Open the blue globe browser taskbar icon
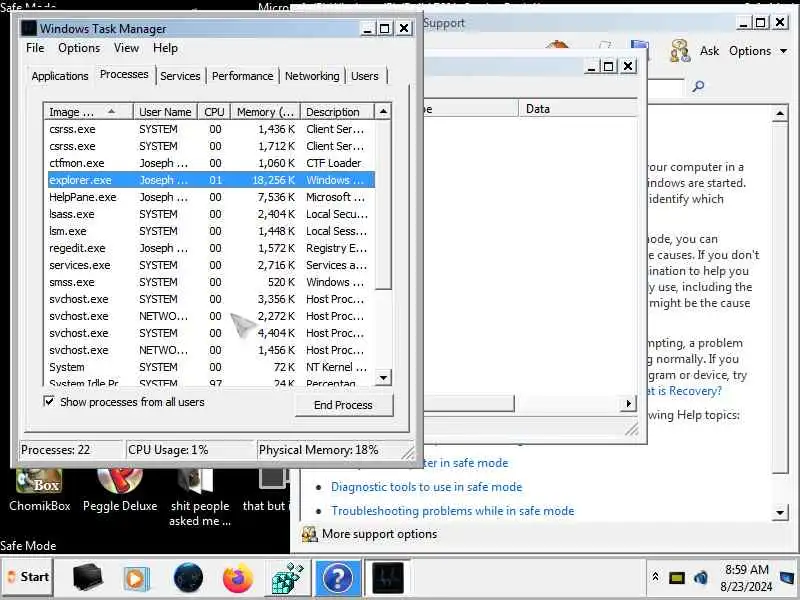Image resolution: width=800 pixels, height=600 pixels. tap(188, 578)
